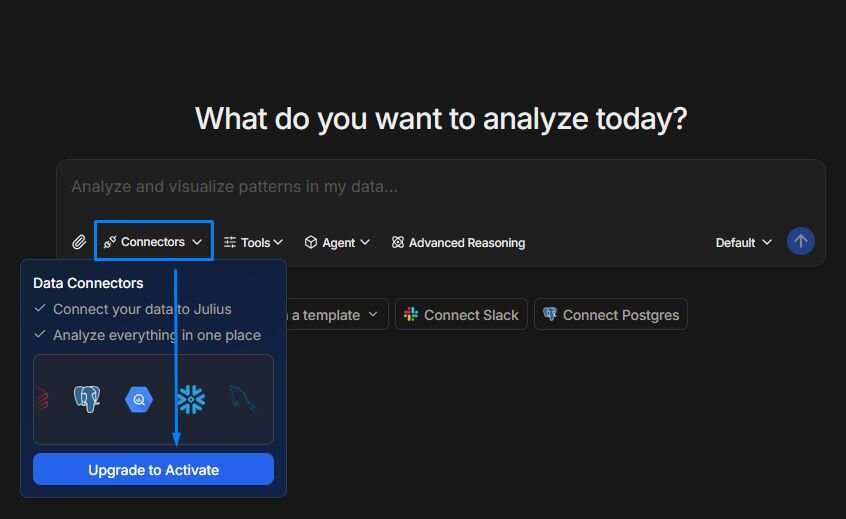
Task: Click the Advanced Reasoning atom icon
Action: tap(398, 242)
